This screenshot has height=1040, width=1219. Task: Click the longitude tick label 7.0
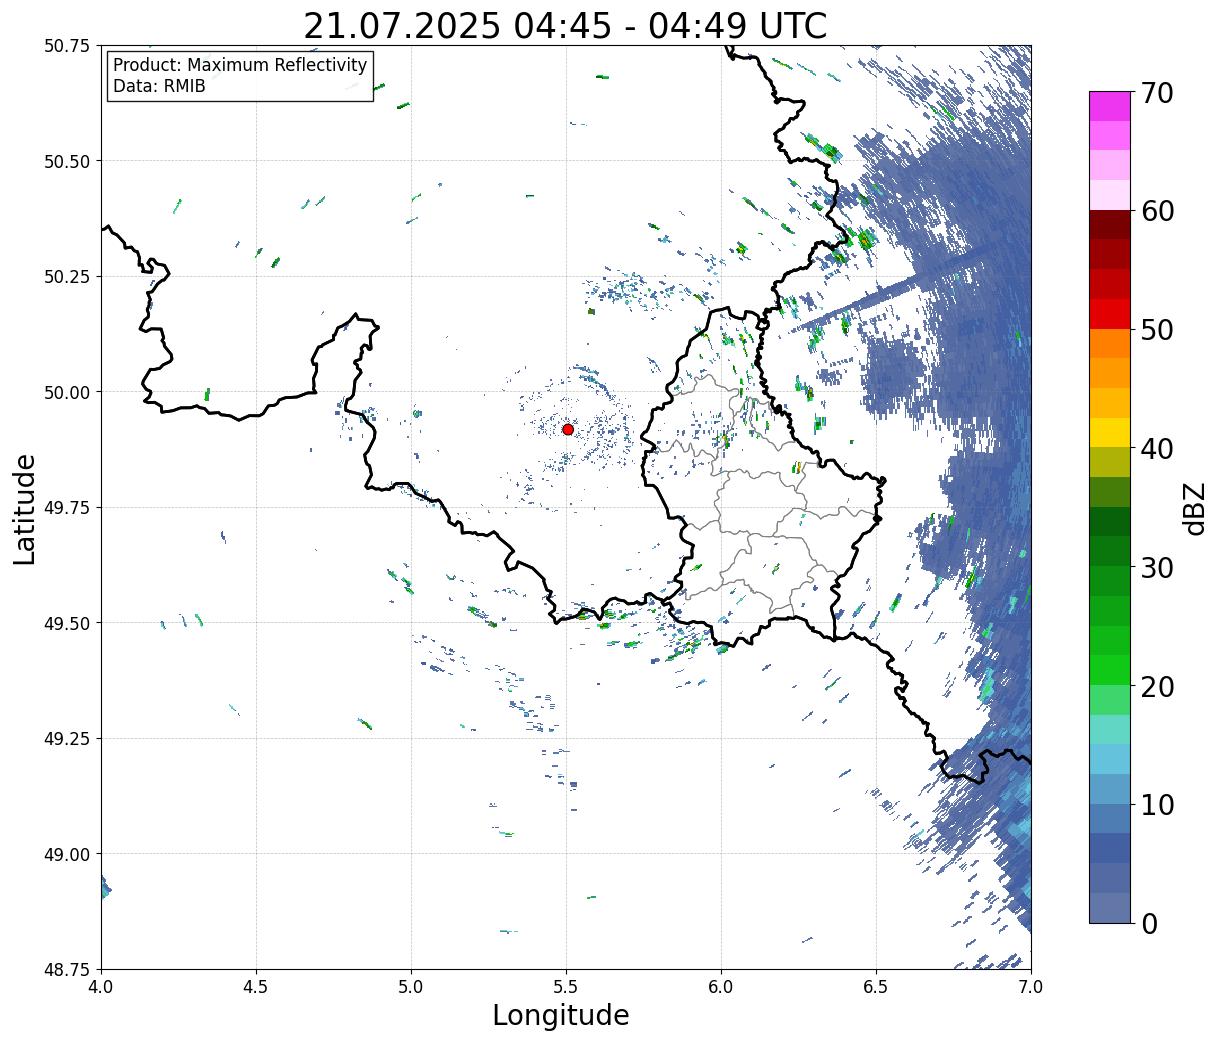[x=1031, y=986]
